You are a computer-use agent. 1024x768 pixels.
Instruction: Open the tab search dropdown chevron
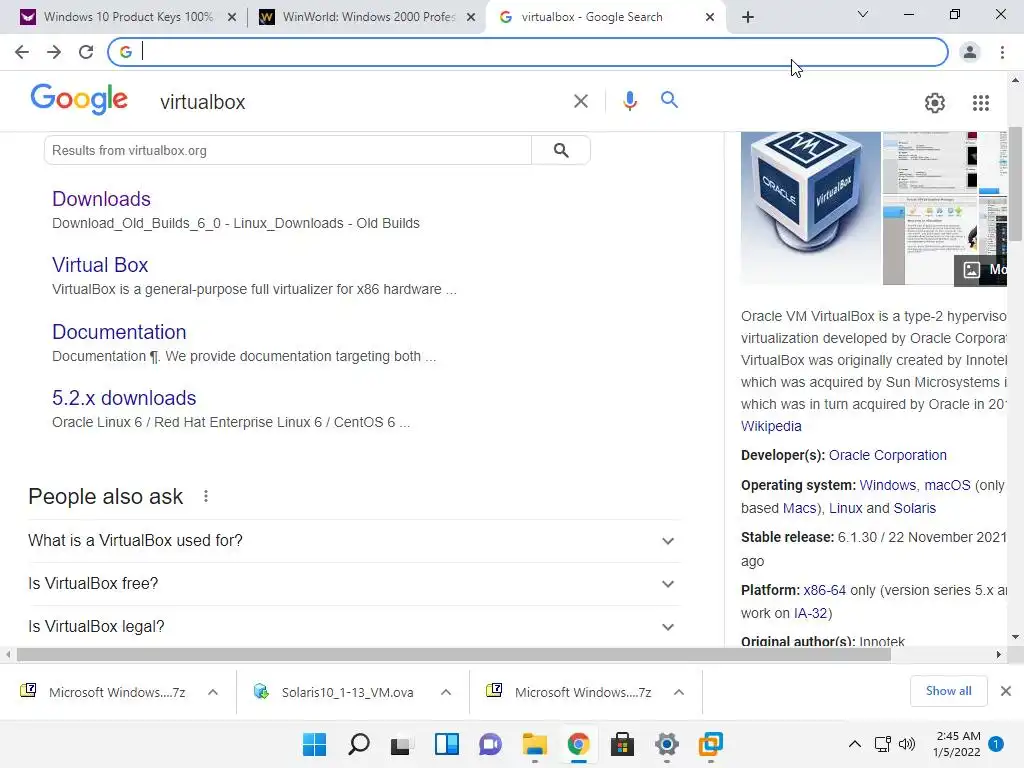pos(863,14)
